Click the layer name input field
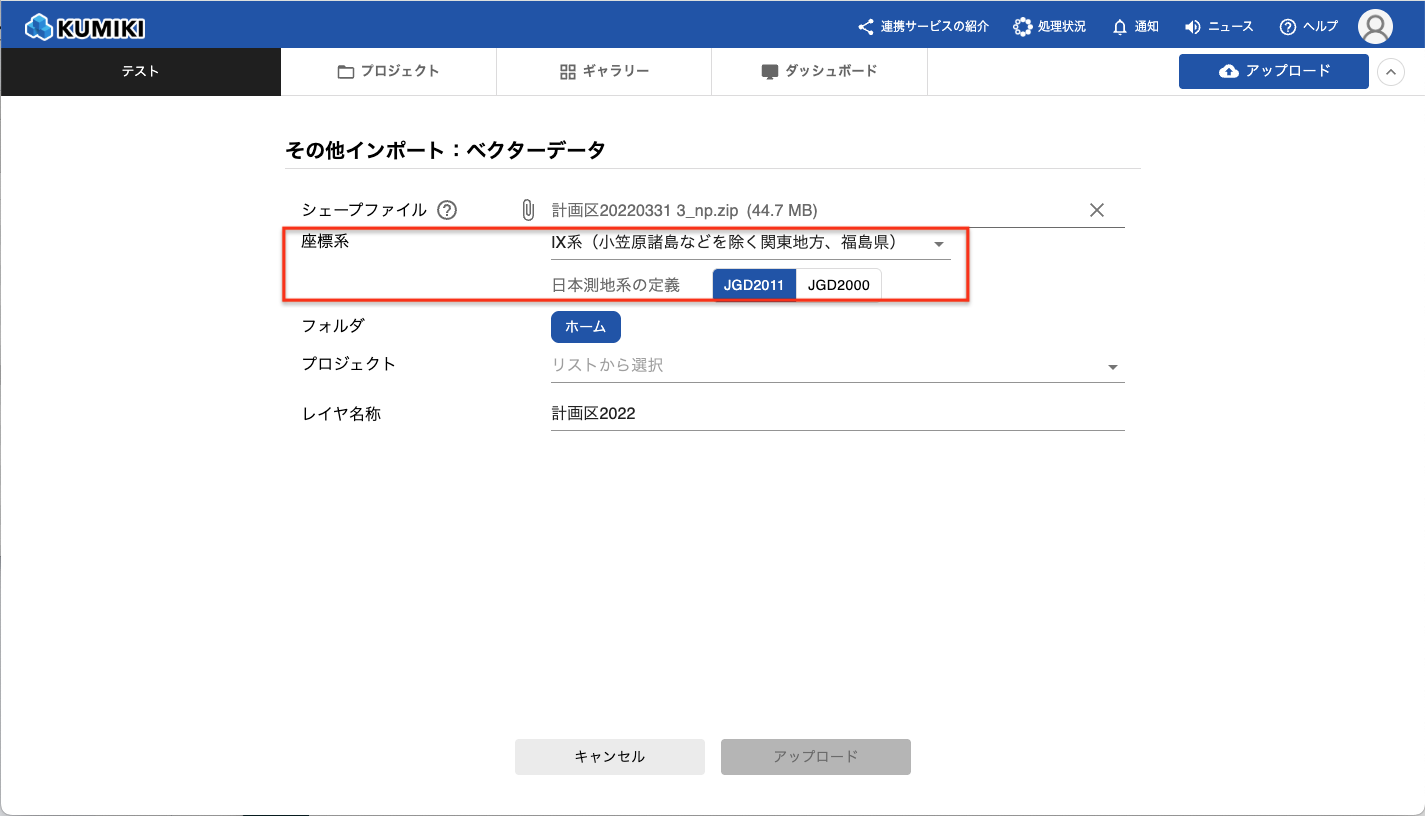The image size is (1425, 816). tap(836, 414)
